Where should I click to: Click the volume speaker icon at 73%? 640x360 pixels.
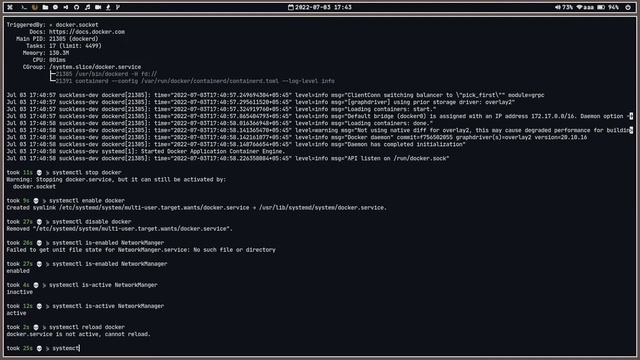pyautogui.click(x=558, y=7)
